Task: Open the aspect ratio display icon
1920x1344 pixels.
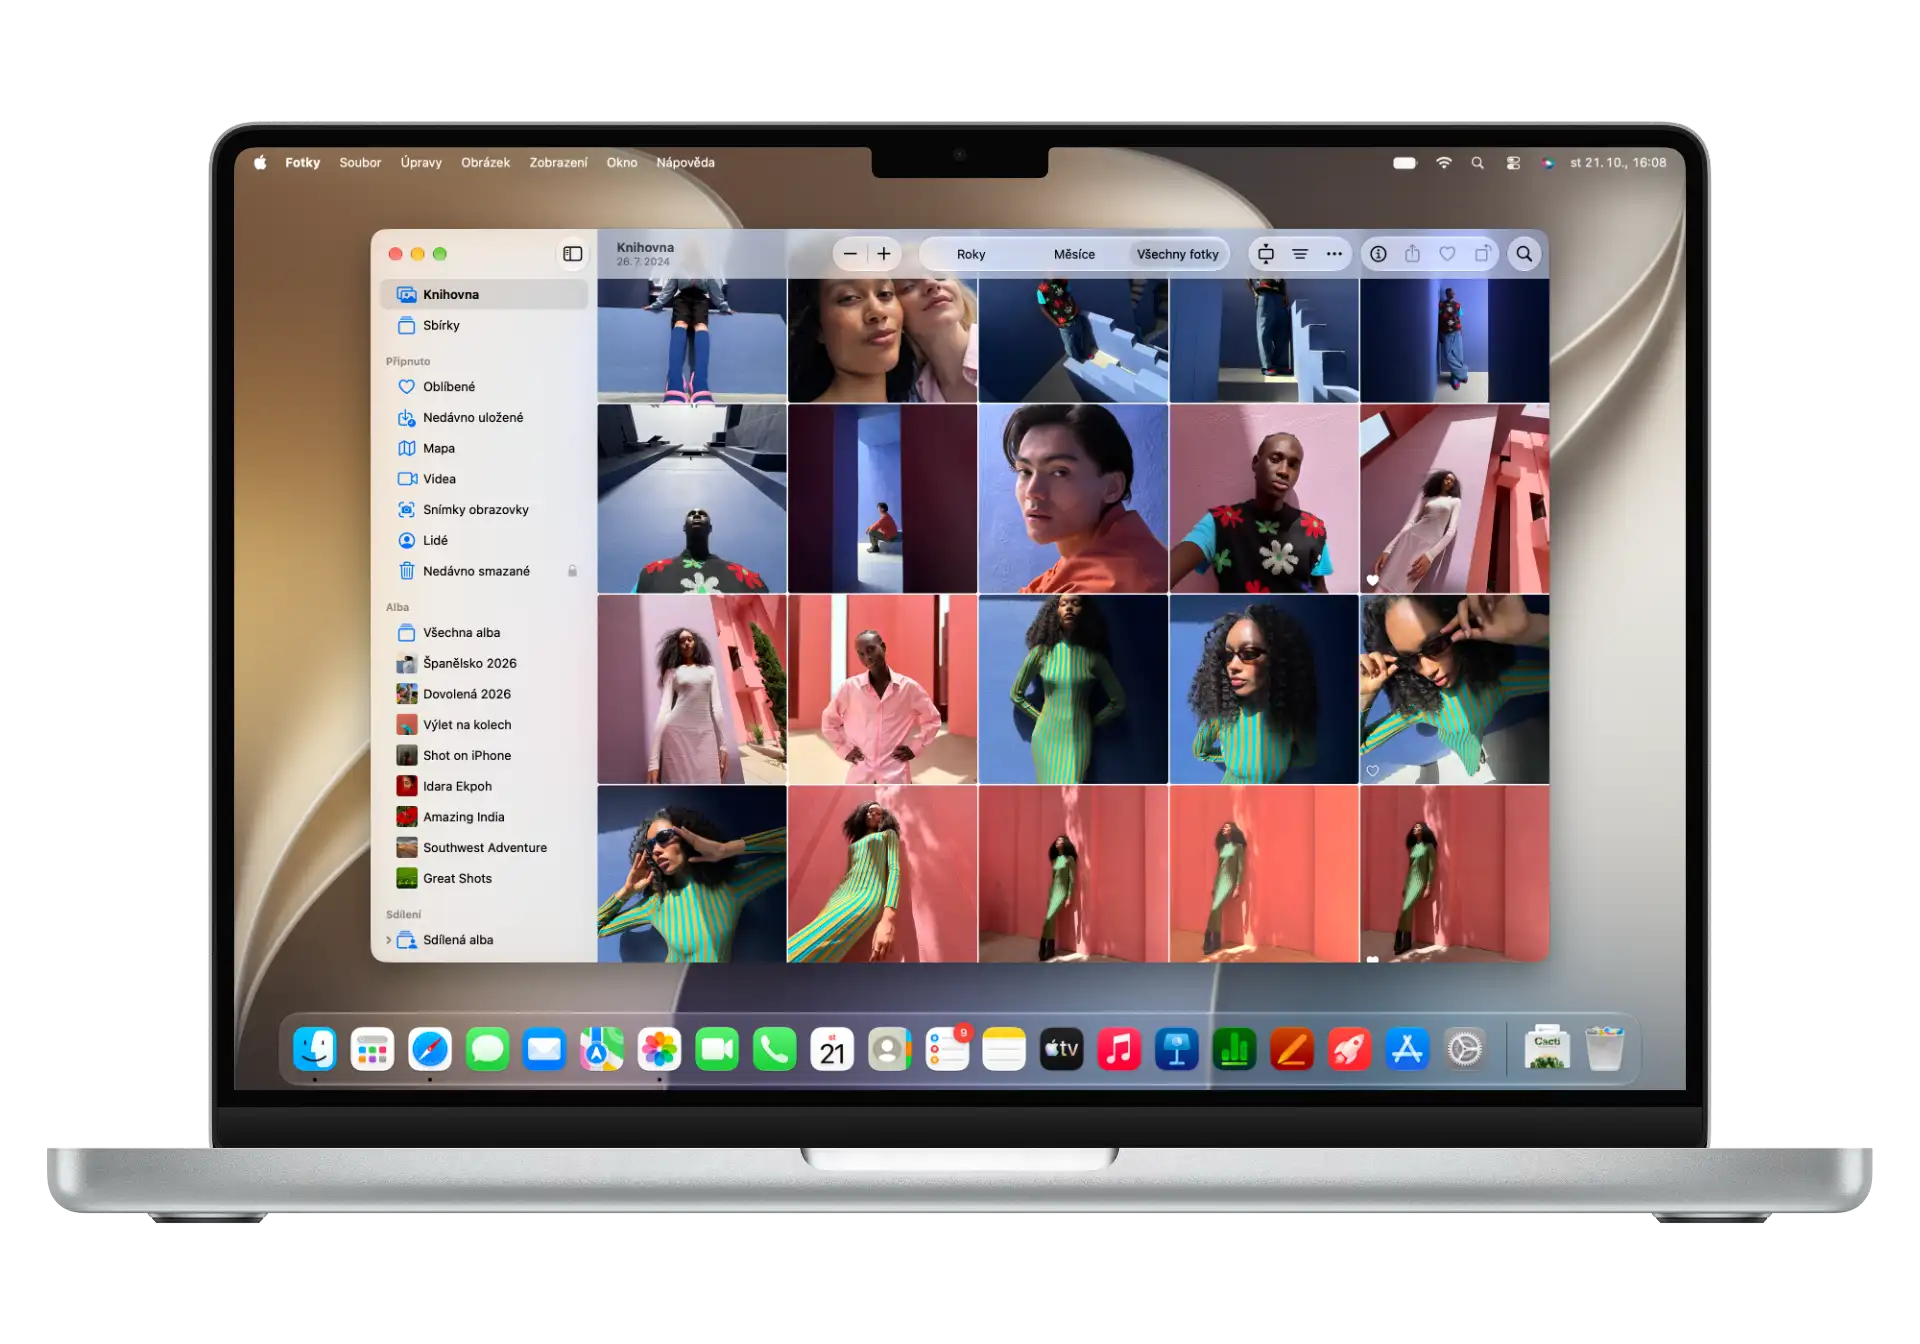Action: click(x=1266, y=254)
